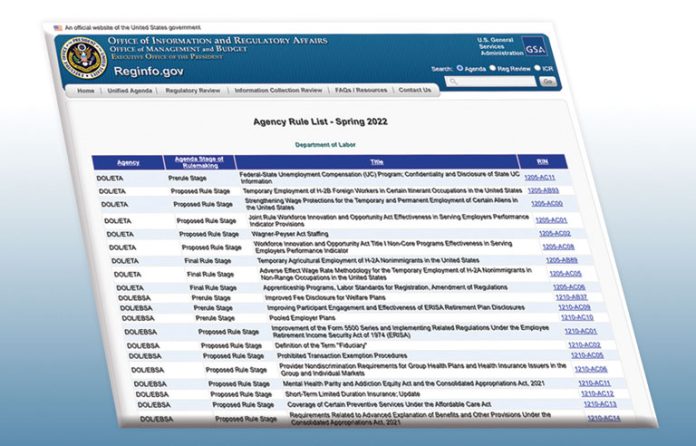The image size is (696, 446).
Task: Open RIN link 1205-AC02
Action: (554, 233)
